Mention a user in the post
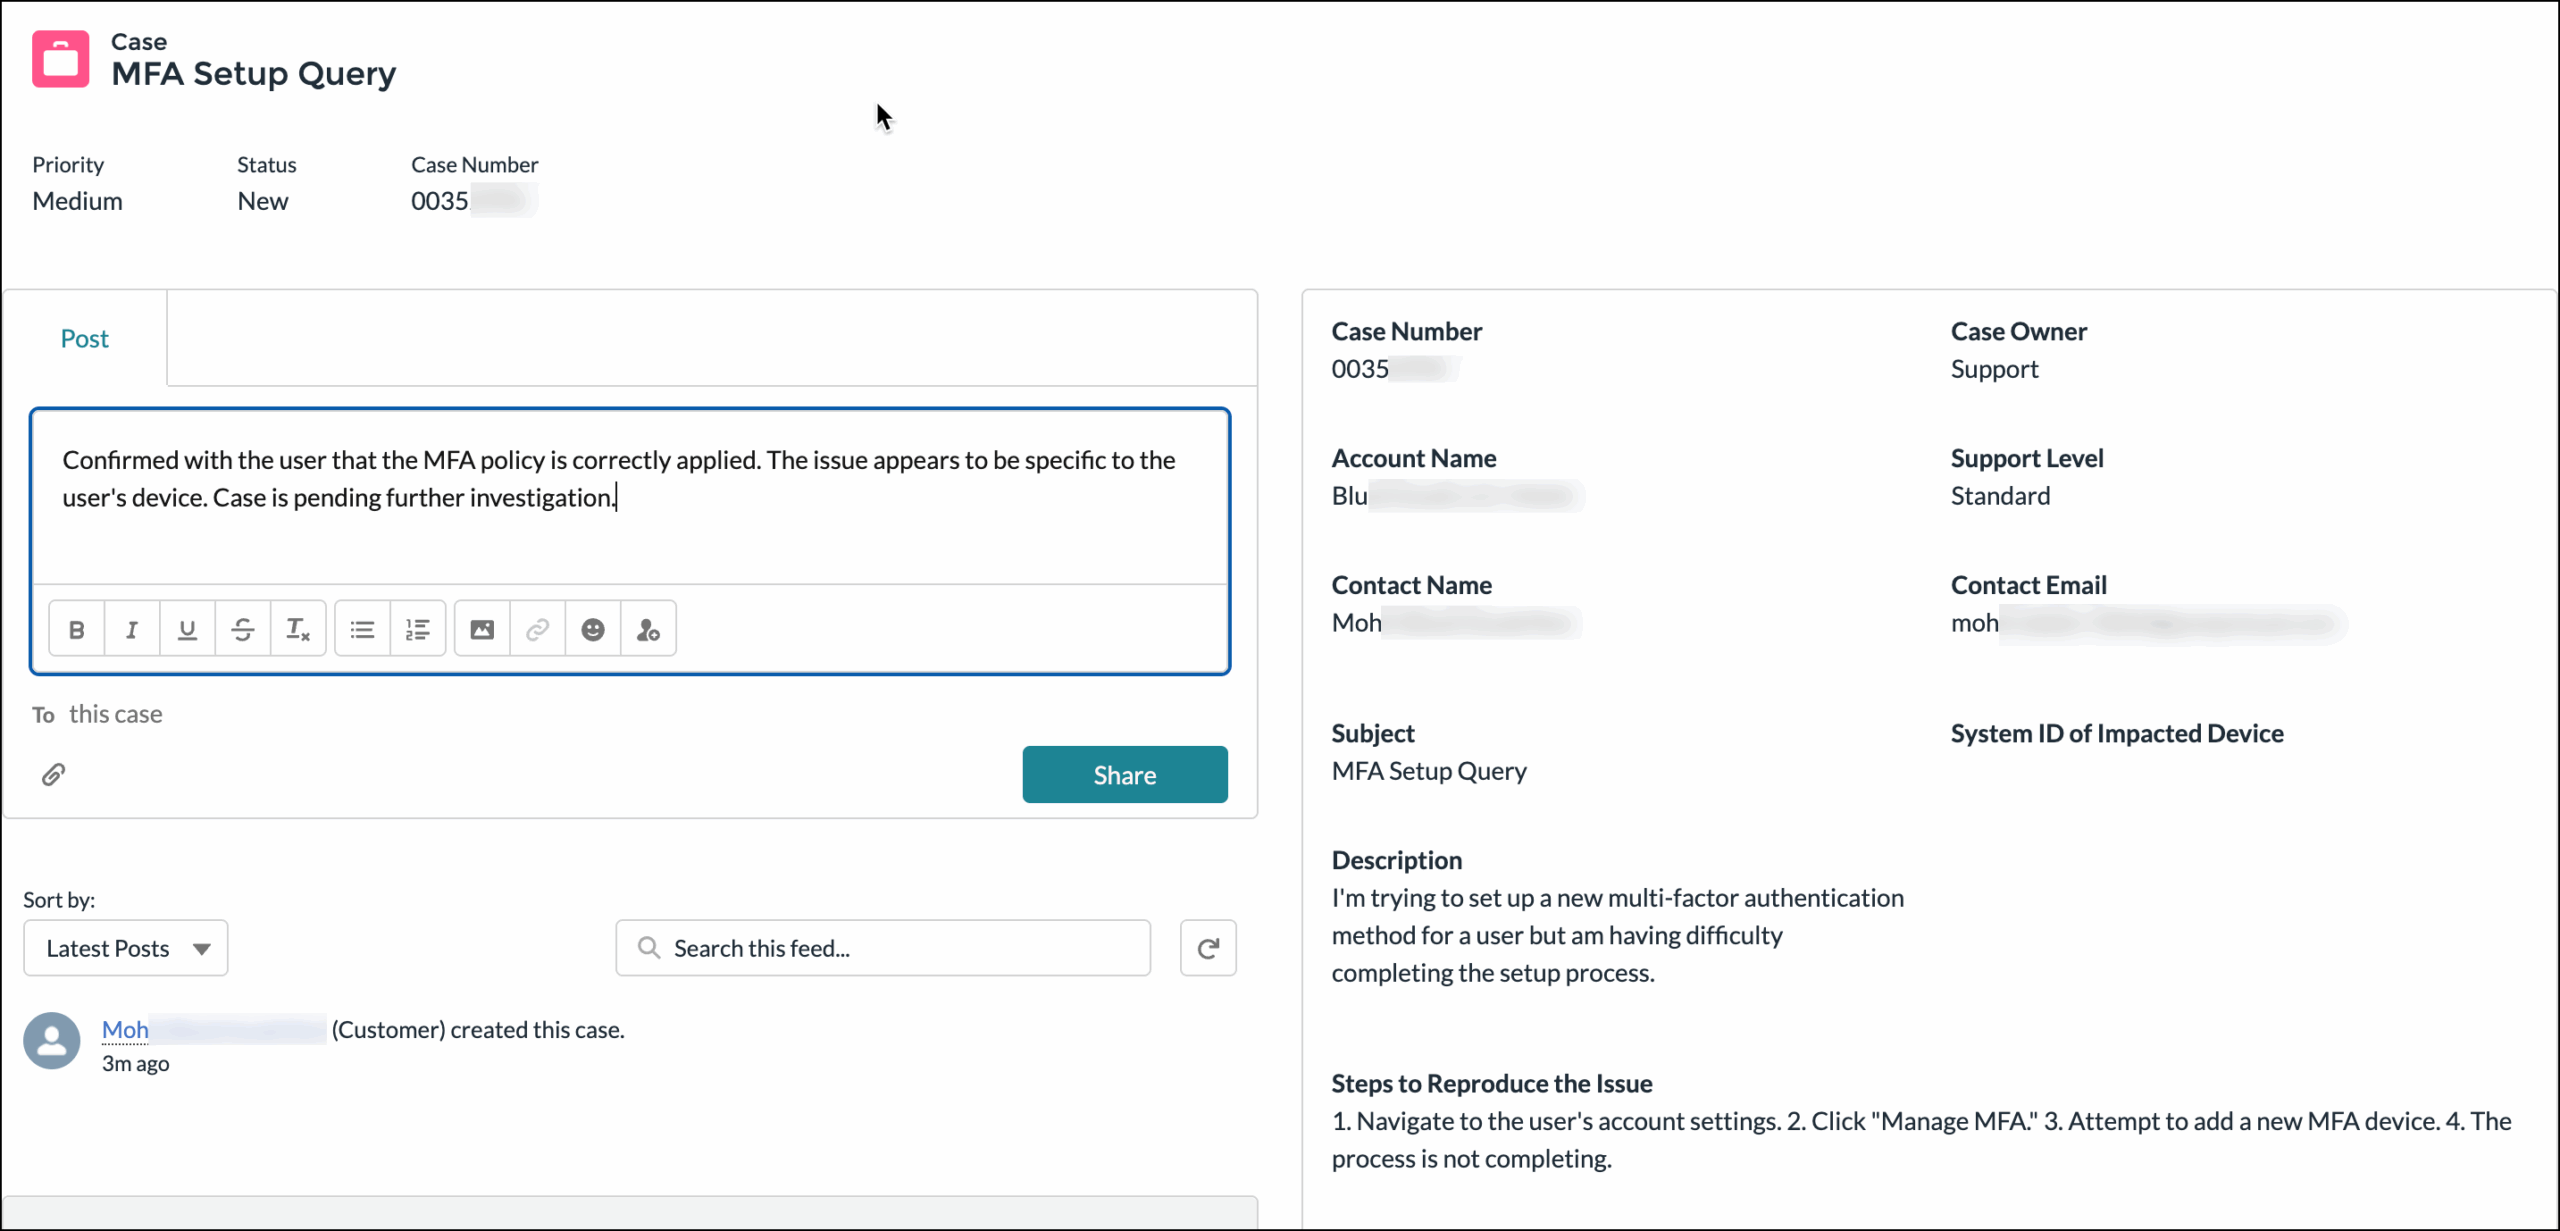Screen dimensions: 2560x1231 pyautogui.click(x=648, y=628)
